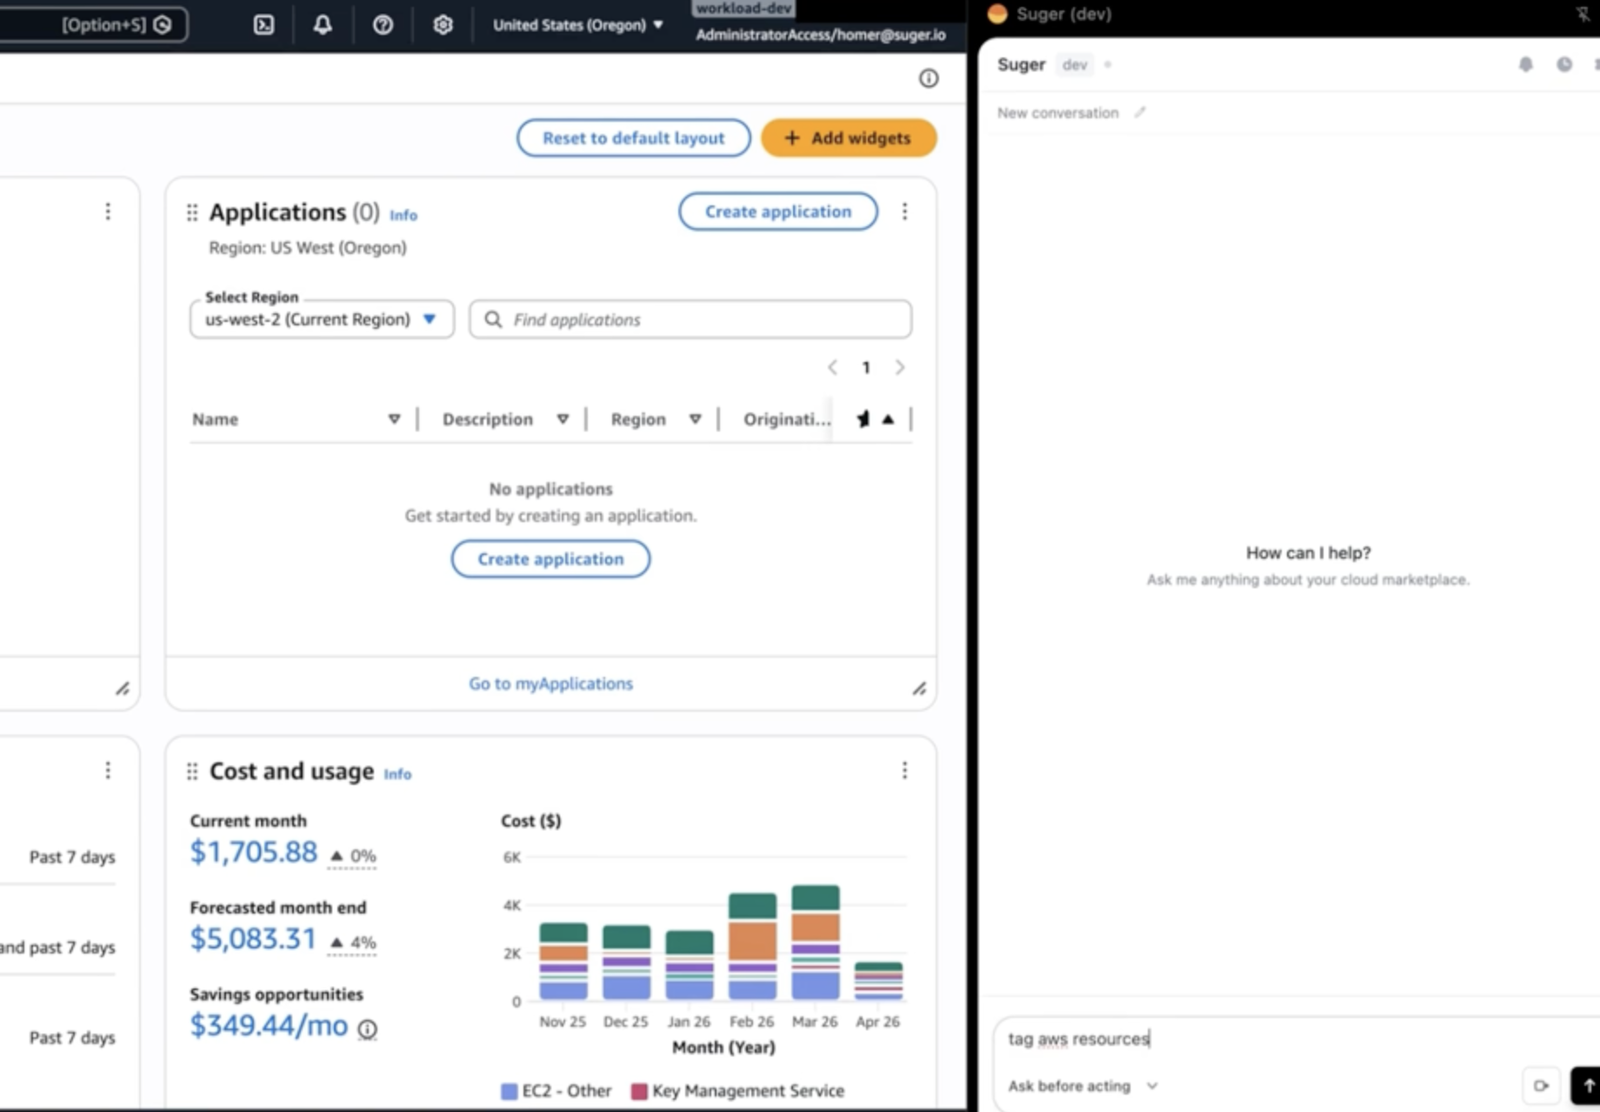Click the Applications widget resize corner handle
Screen dimensions: 1600x1112
(919, 688)
